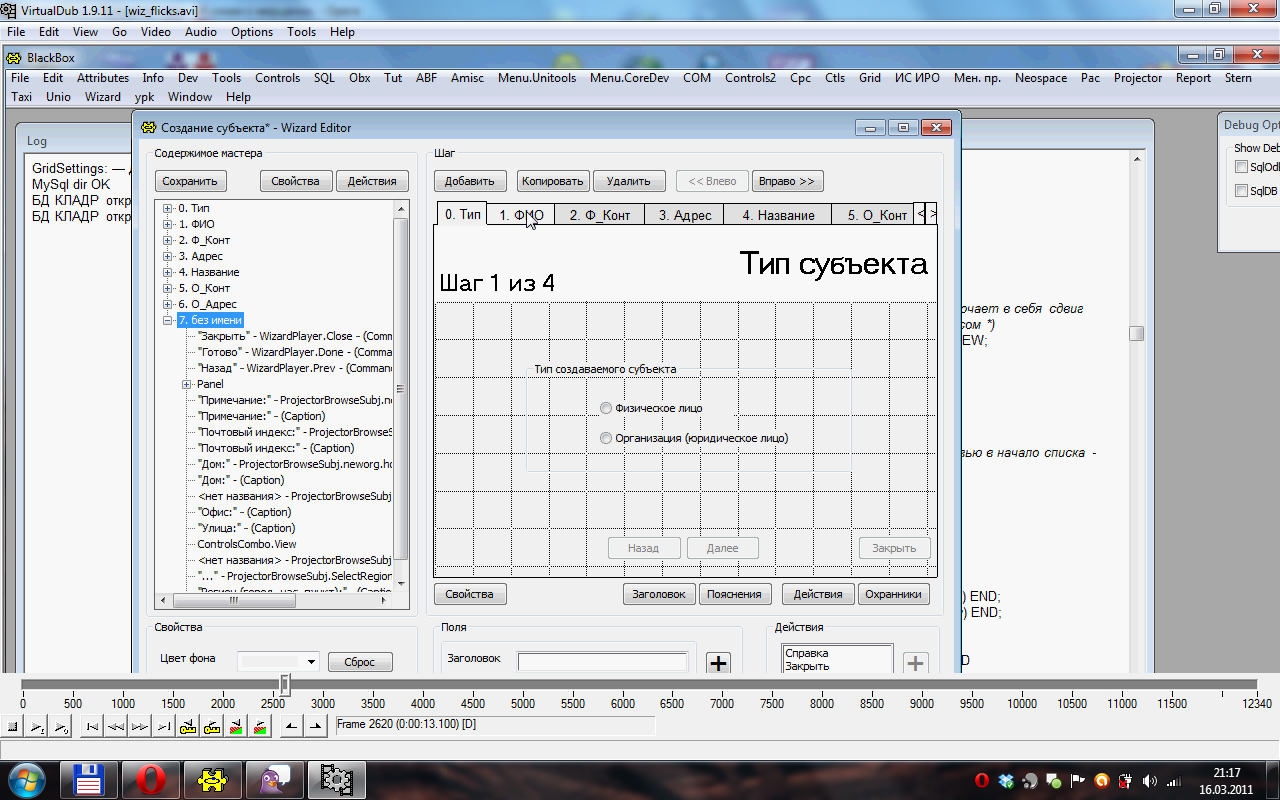This screenshot has height=800, width=1280.
Task: Switch to the 4. Название tab
Action: 778,215
